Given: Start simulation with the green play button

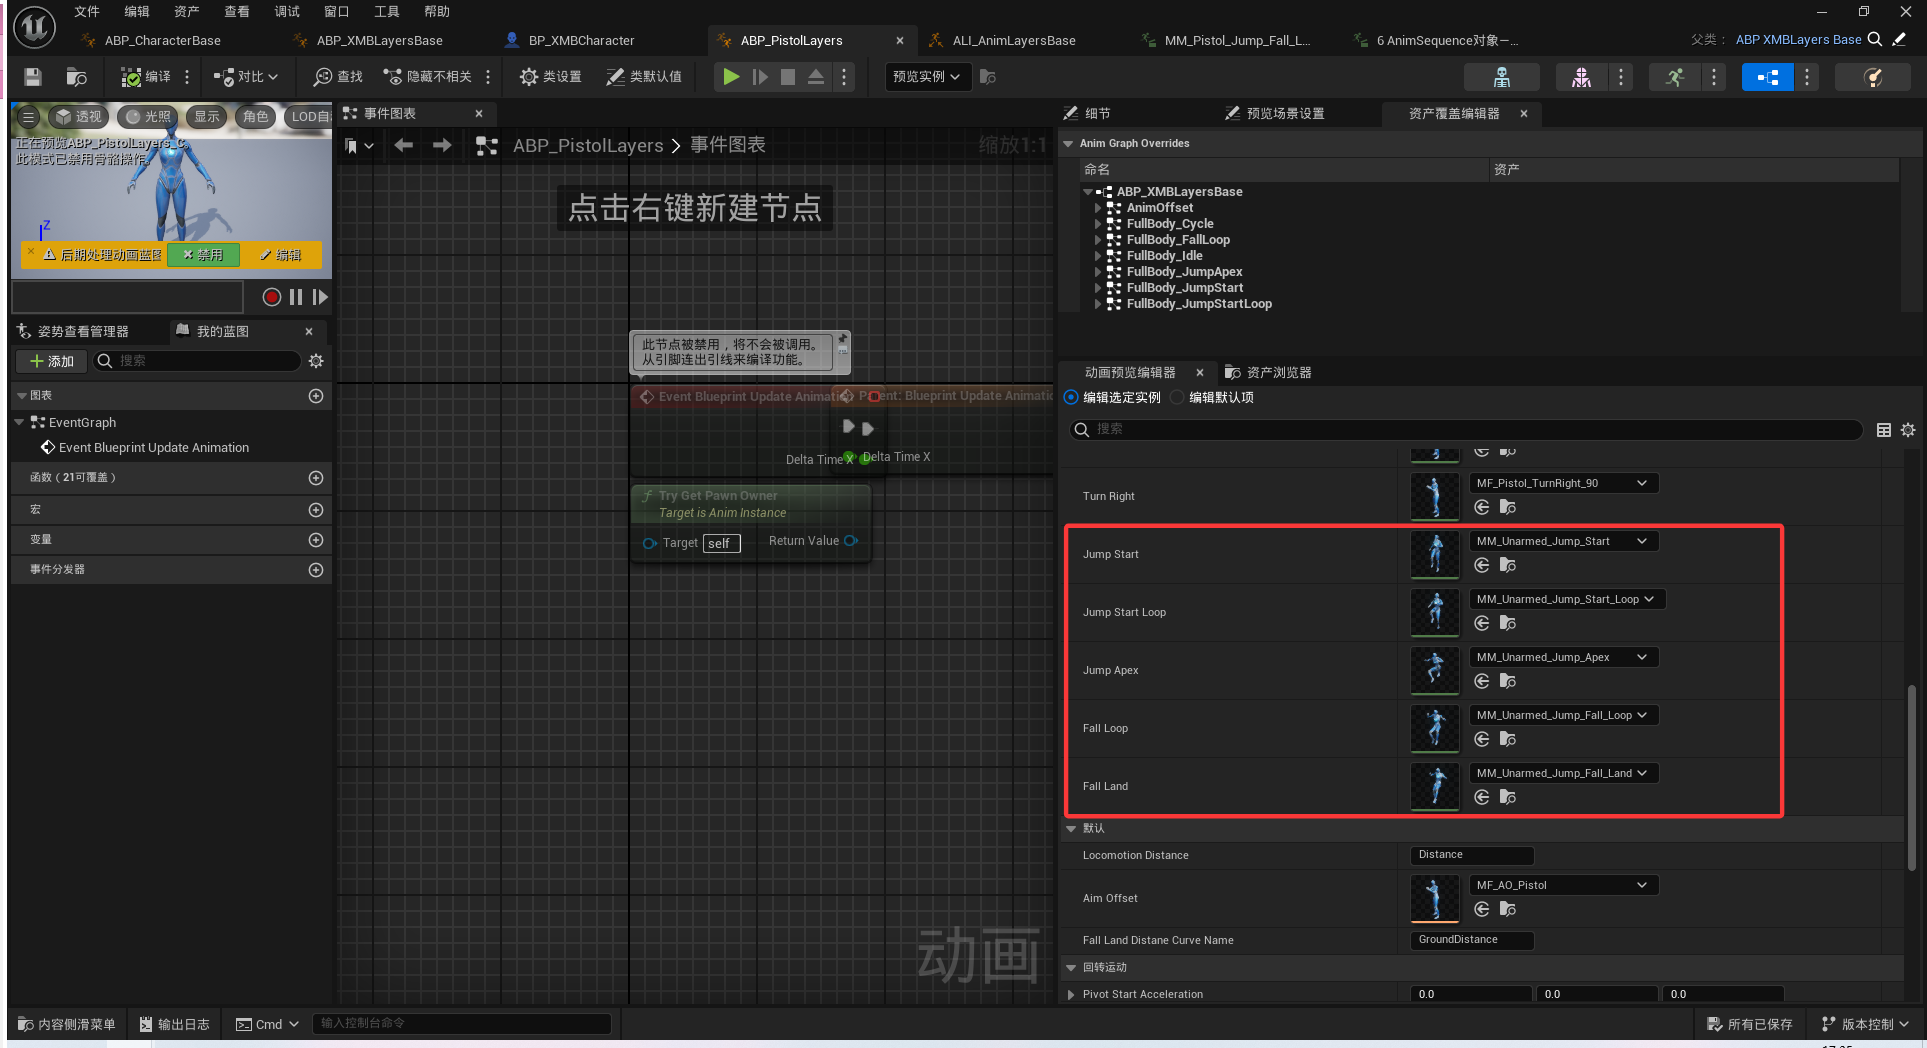Looking at the screenshot, I should coord(731,77).
